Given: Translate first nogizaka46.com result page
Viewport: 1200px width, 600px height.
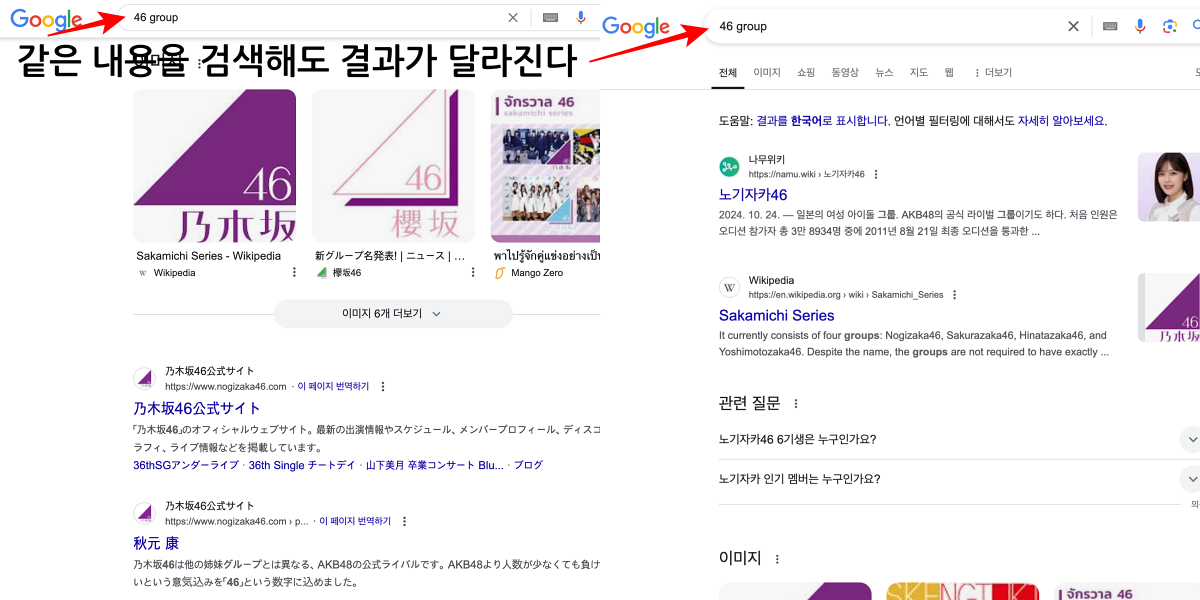Looking at the screenshot, I should [333, 386].
